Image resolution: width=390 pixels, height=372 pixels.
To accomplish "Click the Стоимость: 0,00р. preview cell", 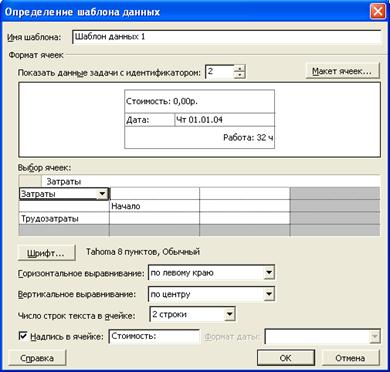I will click(x=199, y=101).
